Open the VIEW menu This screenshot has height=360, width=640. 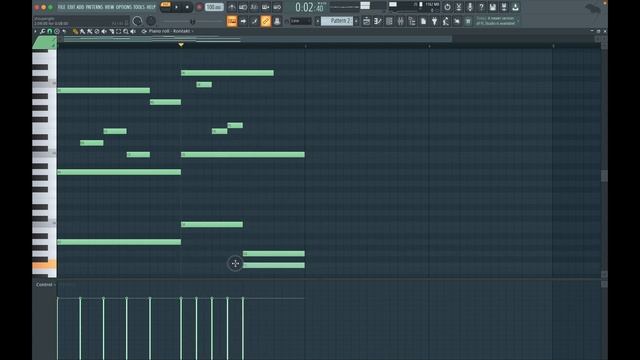coord(109,7)
